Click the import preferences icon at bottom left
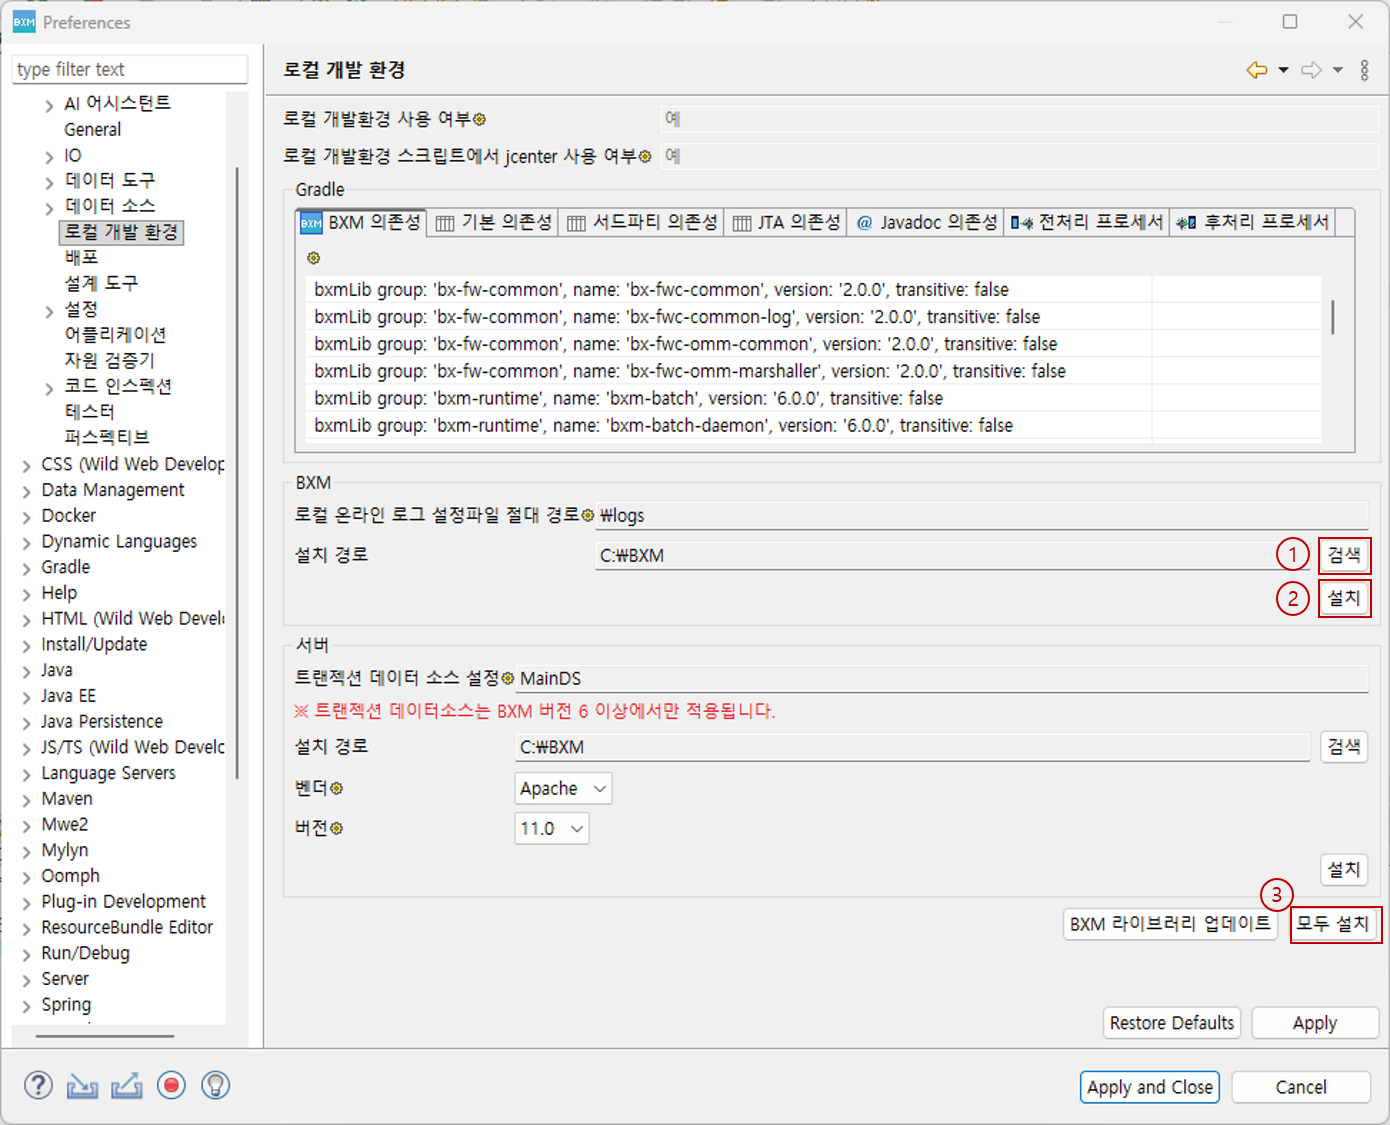The height and width of the screenshot is (1125, 1390). coord(82,1085)
